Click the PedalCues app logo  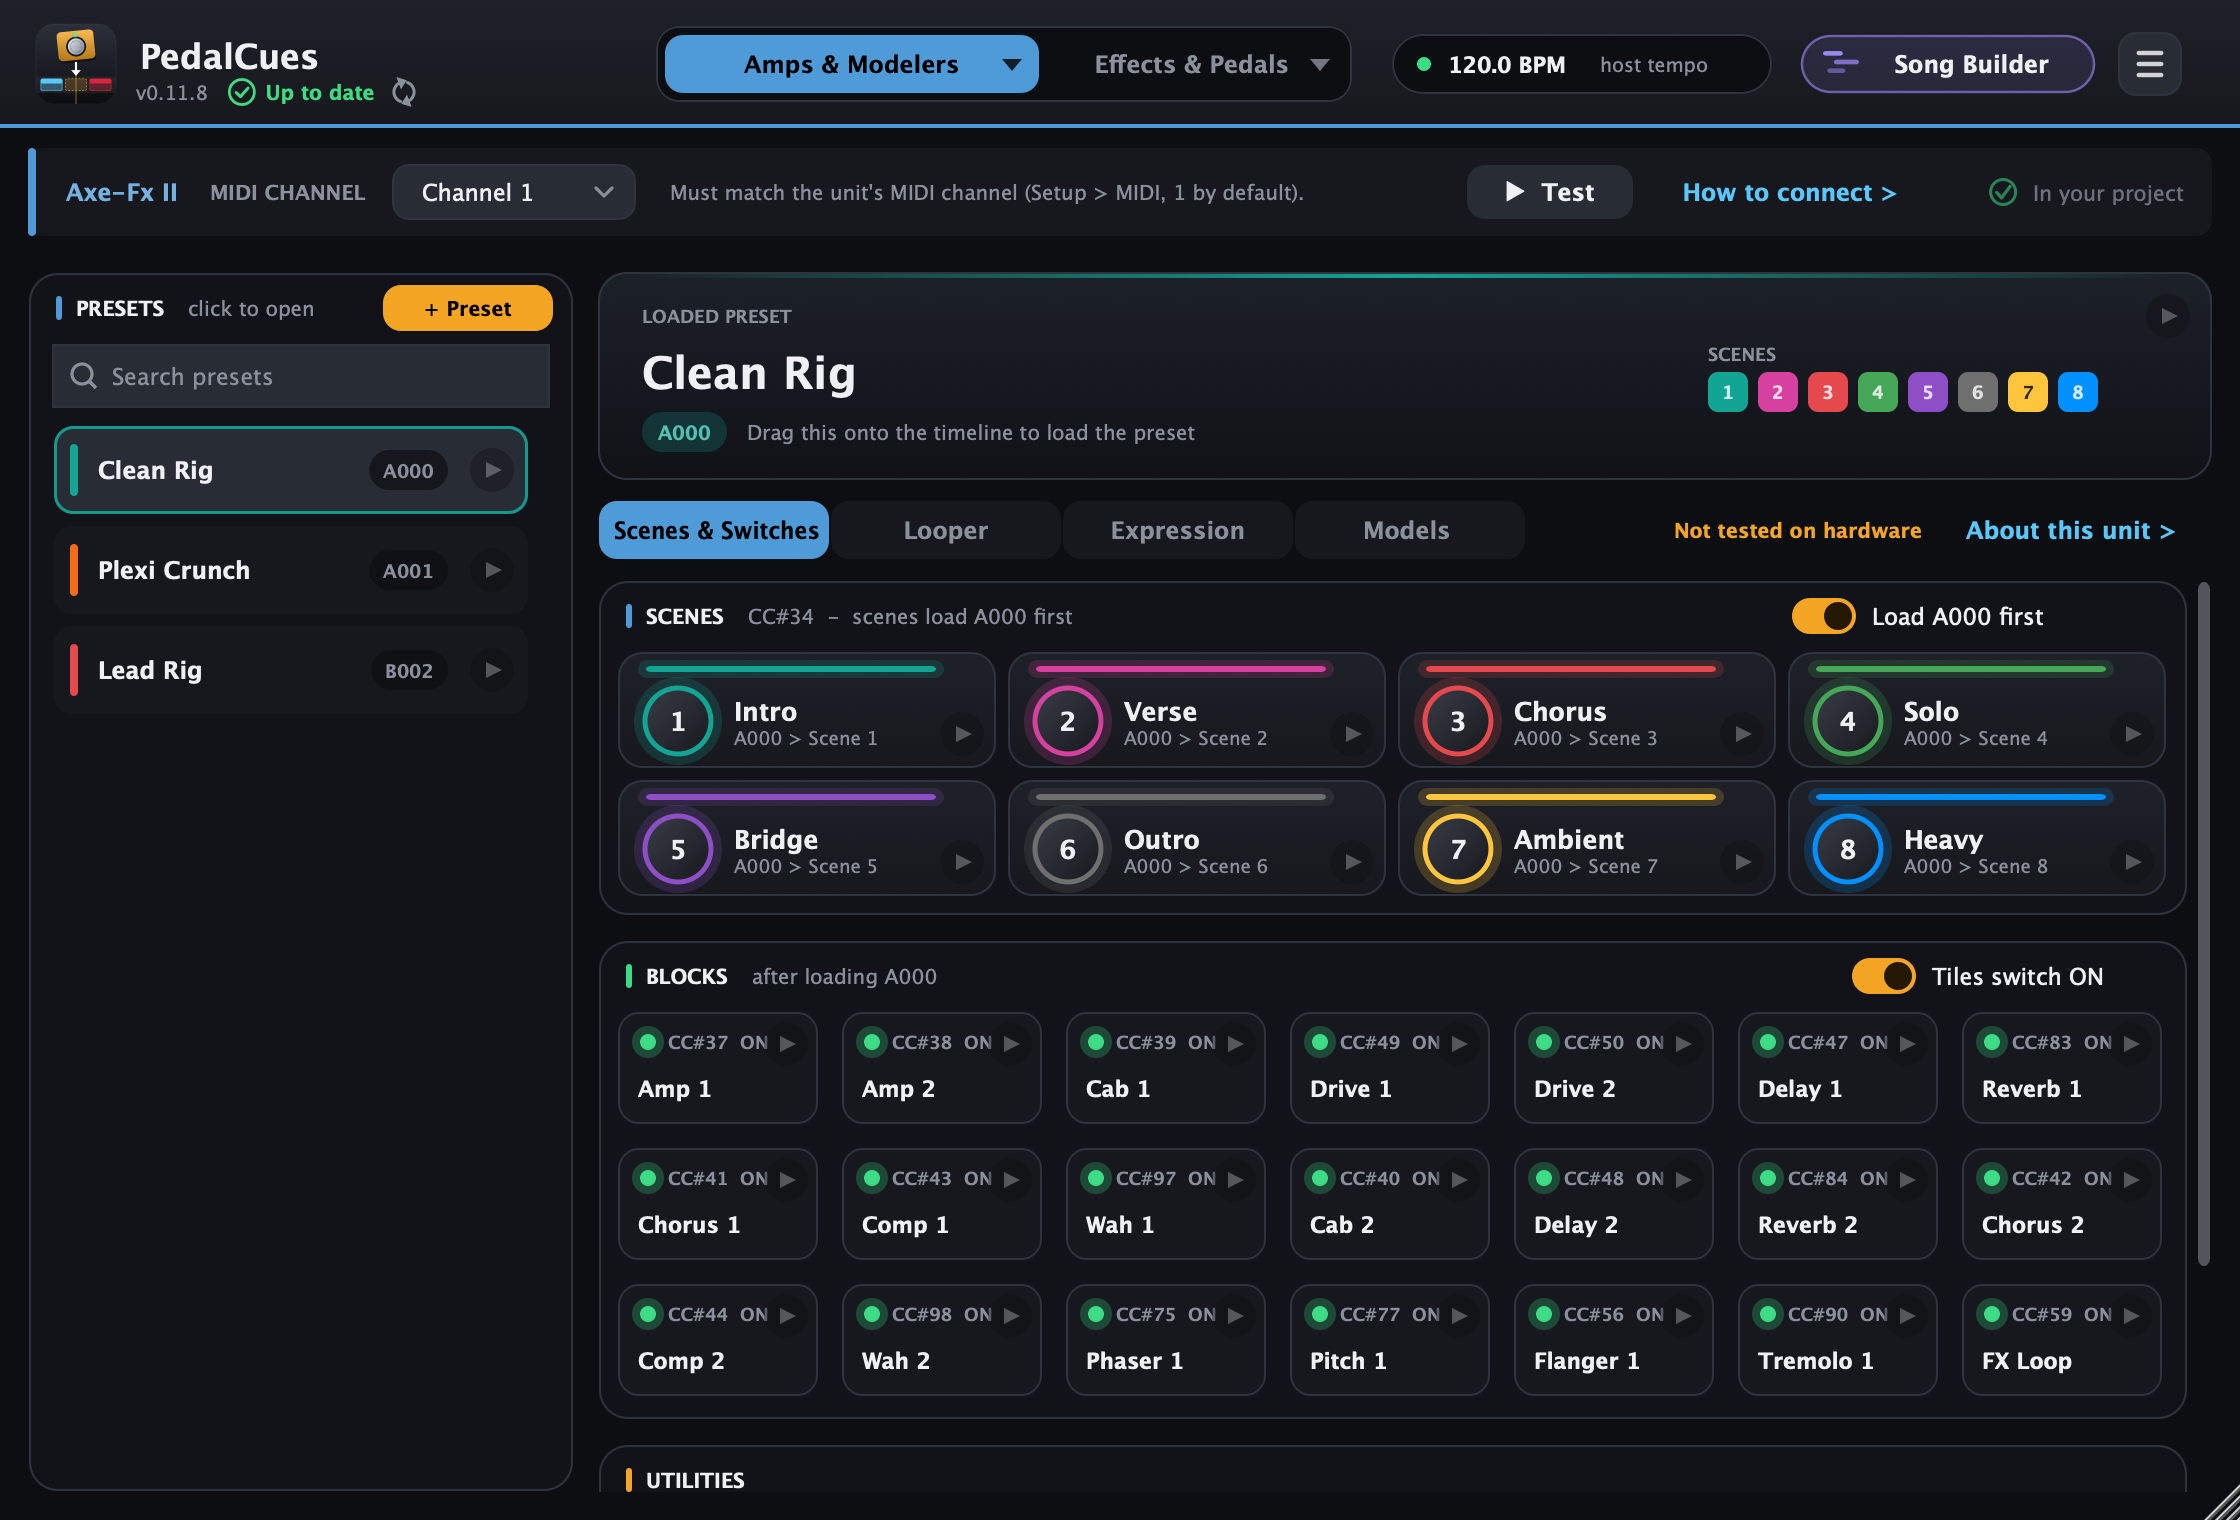pos(76,64)
